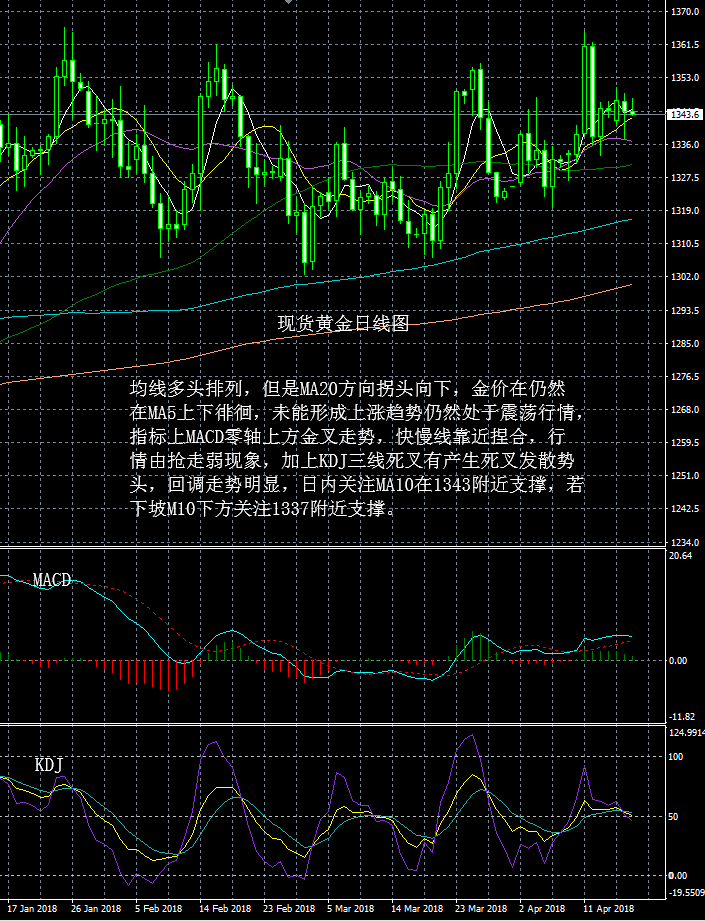Viewport: 705px width, 921px height.
Task: Click the date label 26 Jan 2018
Action: [x=96, y=909]
